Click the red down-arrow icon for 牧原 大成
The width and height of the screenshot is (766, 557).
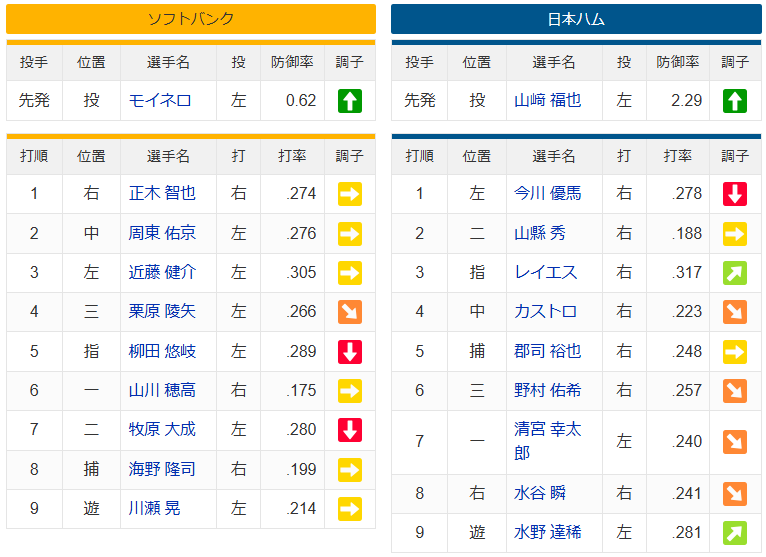coord(350,429)
